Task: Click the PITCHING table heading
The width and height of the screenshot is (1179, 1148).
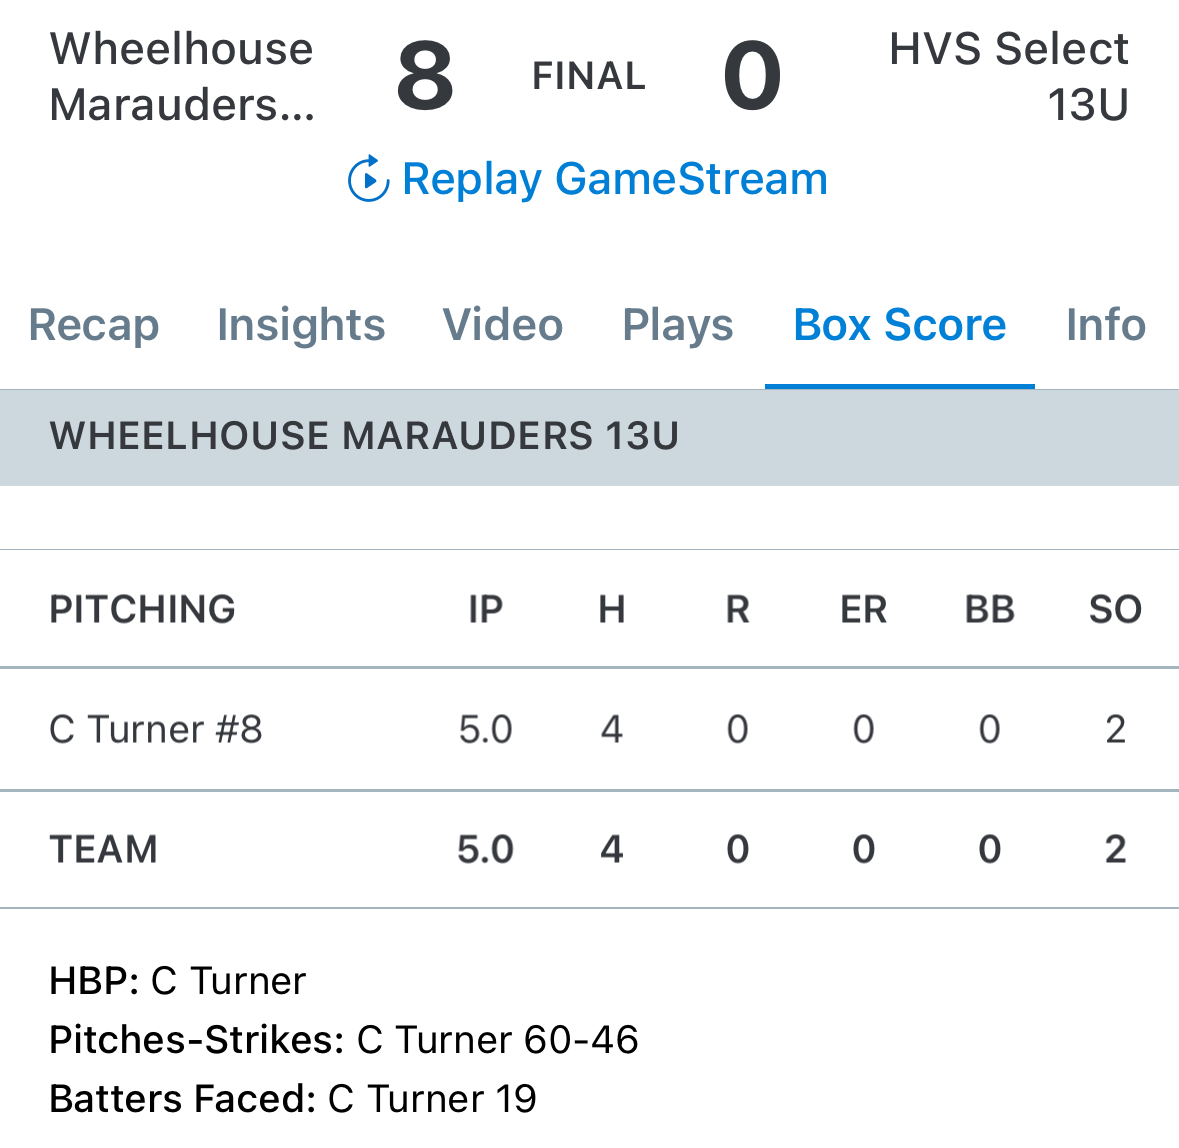Action: click(143, 609)
